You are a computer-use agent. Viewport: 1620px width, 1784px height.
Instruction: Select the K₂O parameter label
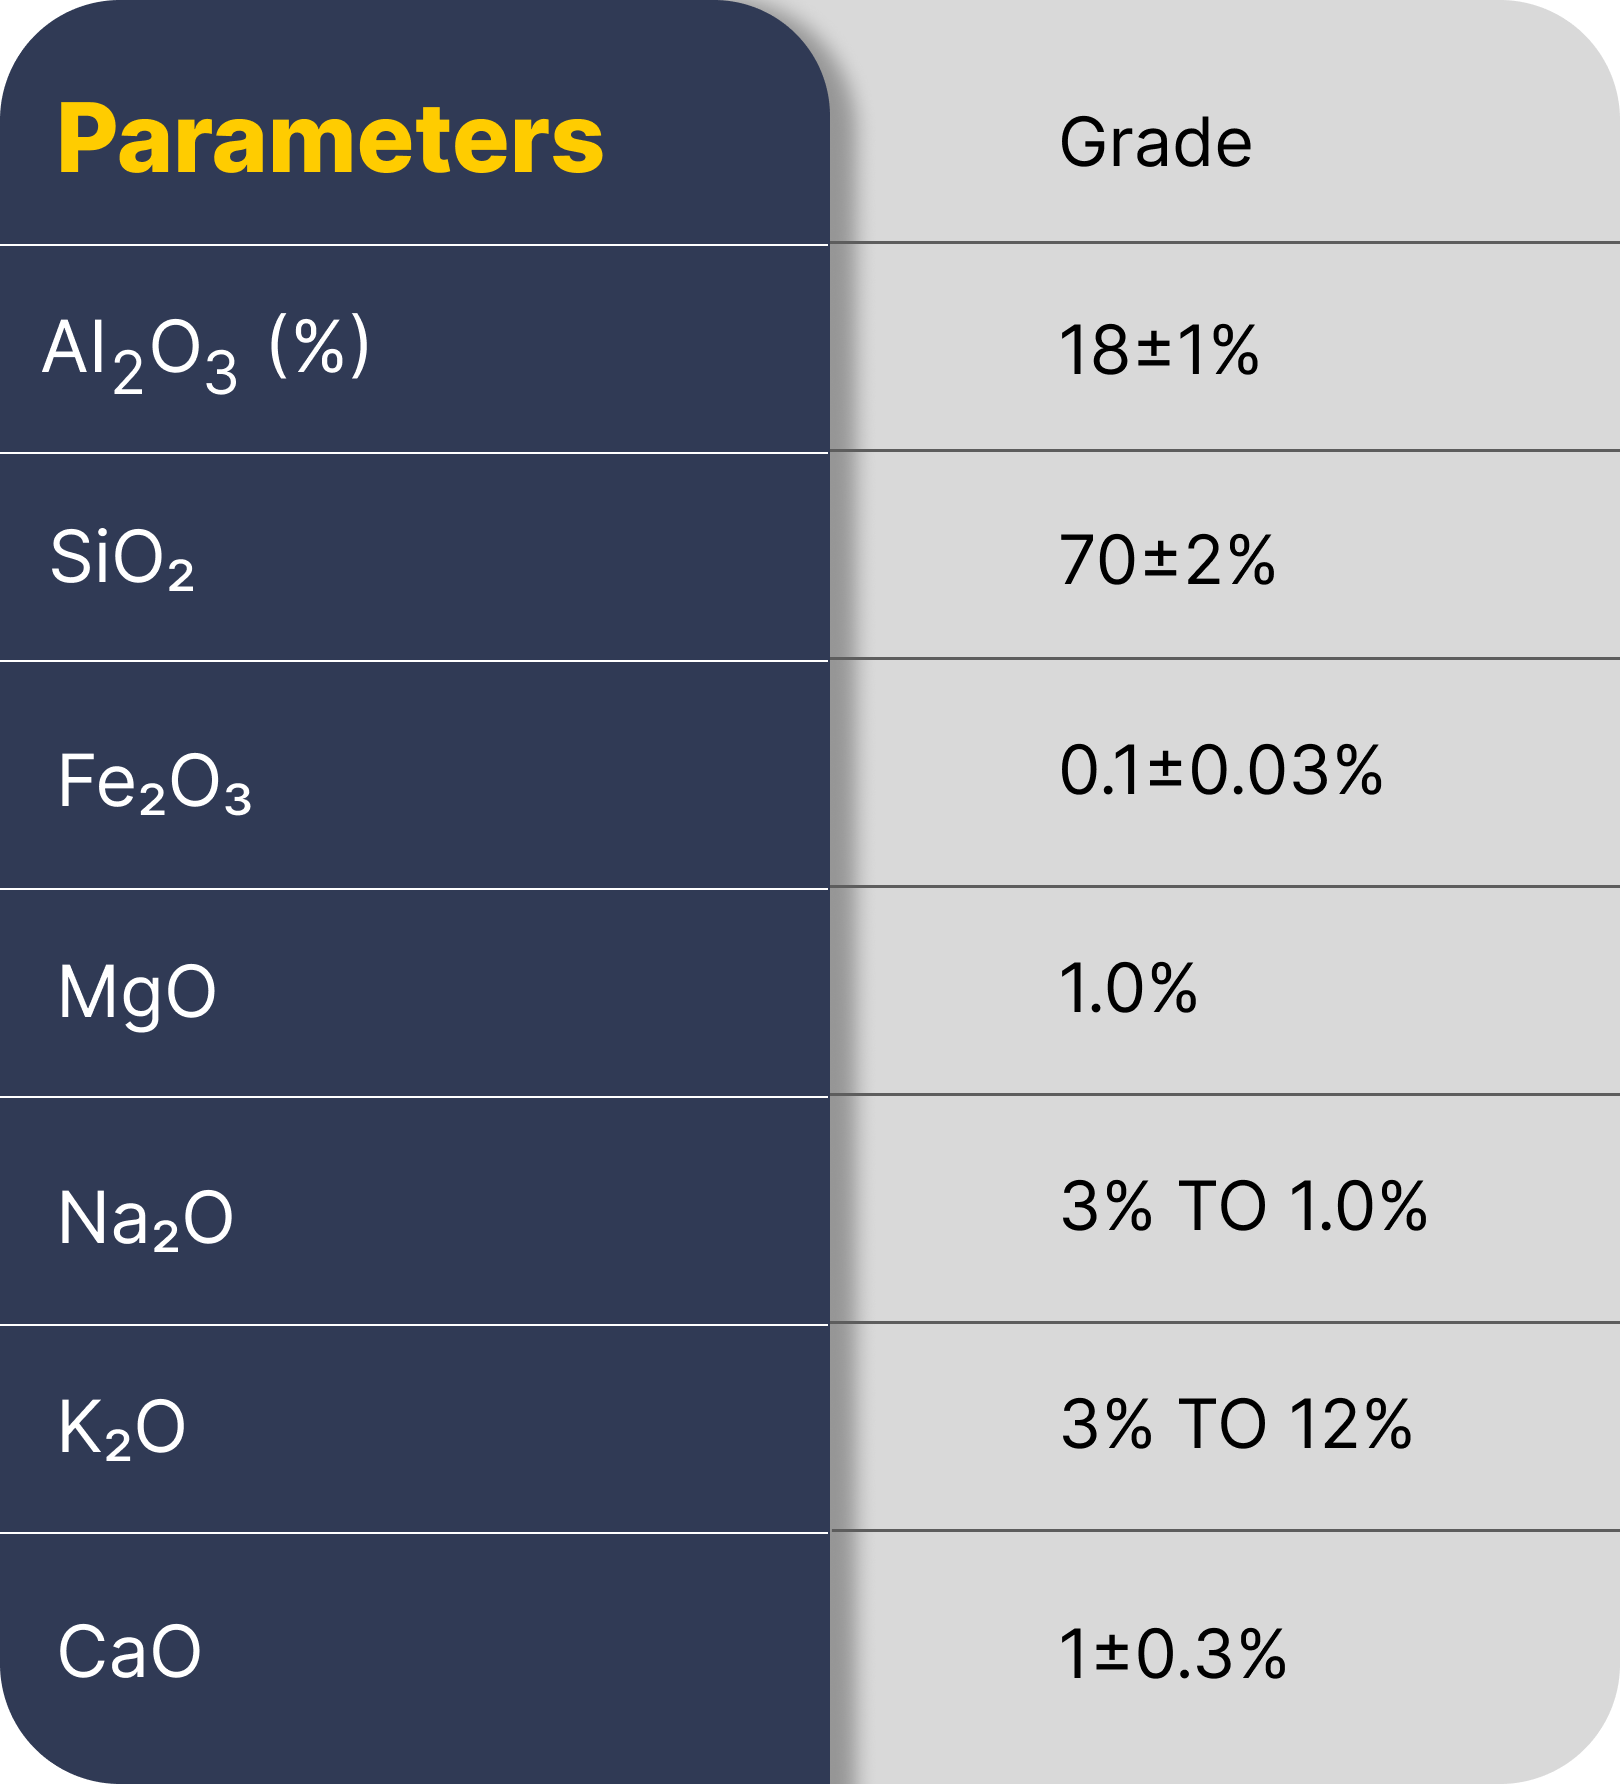click(122, 1428)
